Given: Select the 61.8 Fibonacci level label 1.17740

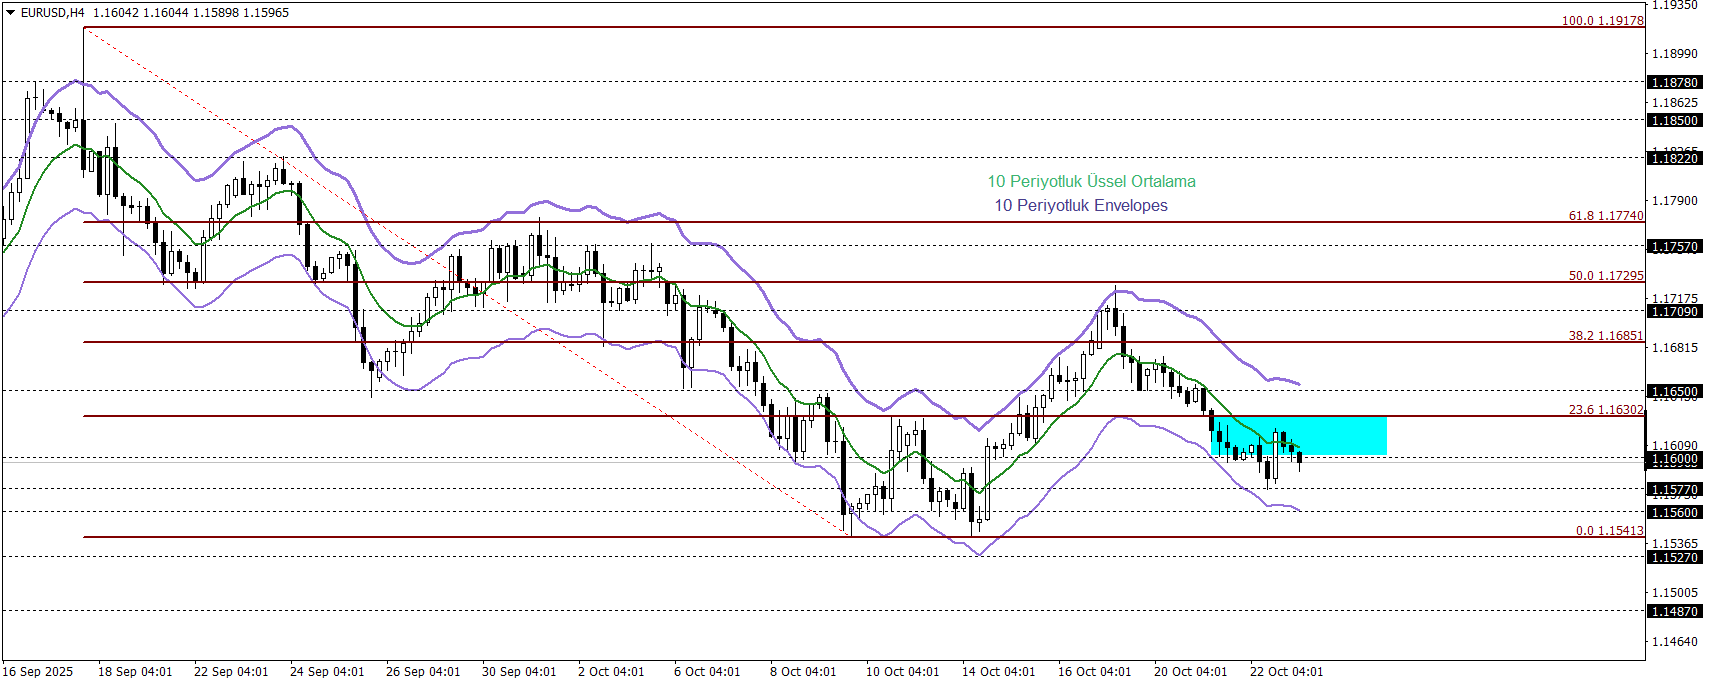Looking at the screenshot, I should point(1605,216).
